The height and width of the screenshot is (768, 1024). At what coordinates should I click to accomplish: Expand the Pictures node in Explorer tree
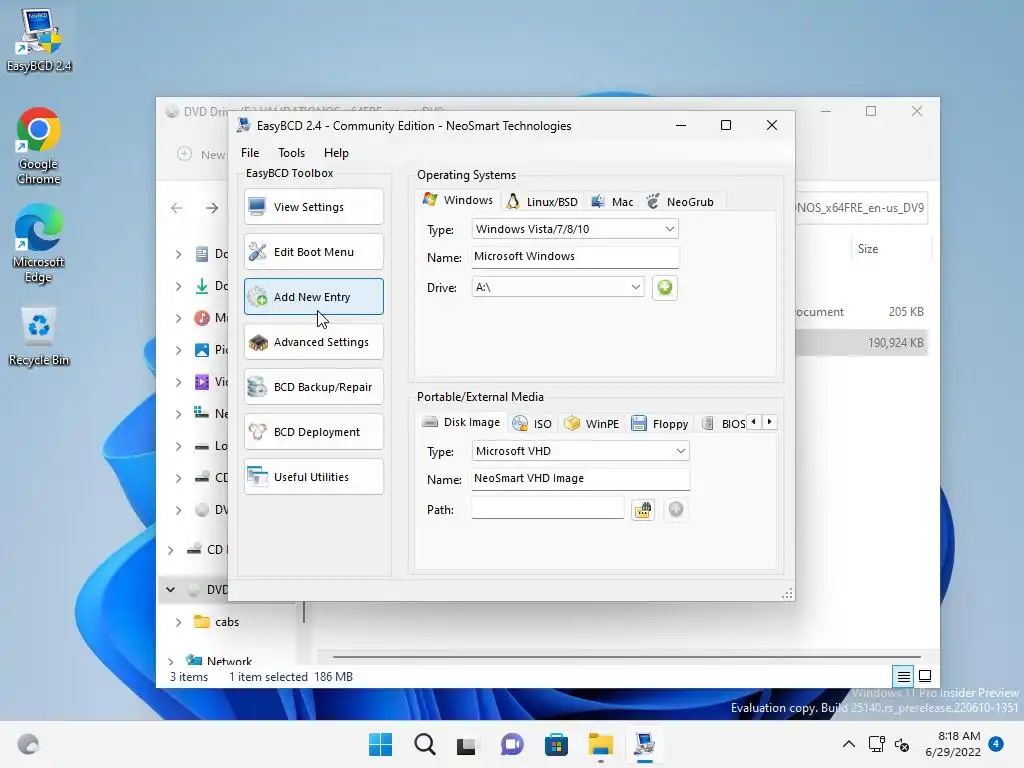tap(178, 351)
